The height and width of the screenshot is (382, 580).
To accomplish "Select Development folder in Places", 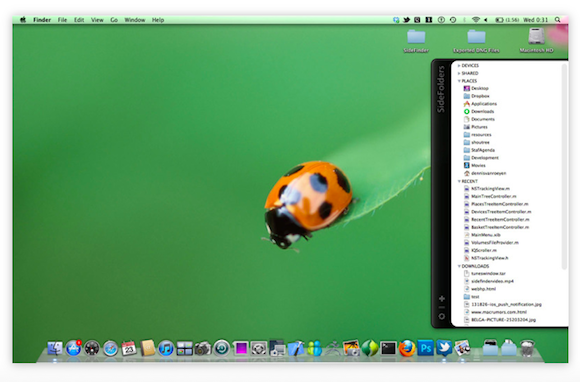I will [x=481, y=158].
